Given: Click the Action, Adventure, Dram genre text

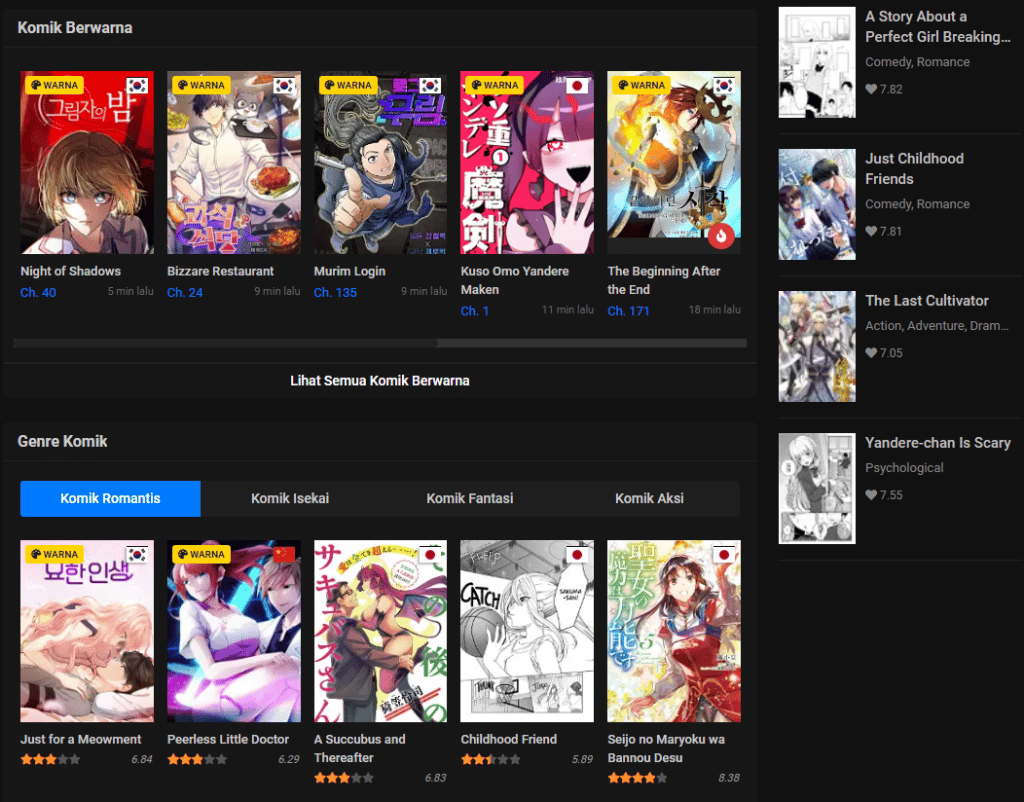Looking at the screenshot, I should [x=937, y=325].
